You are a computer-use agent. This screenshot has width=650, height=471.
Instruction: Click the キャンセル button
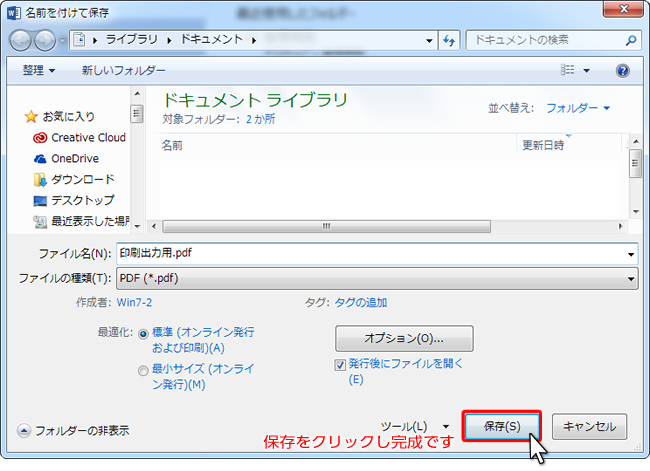(589, 426)
